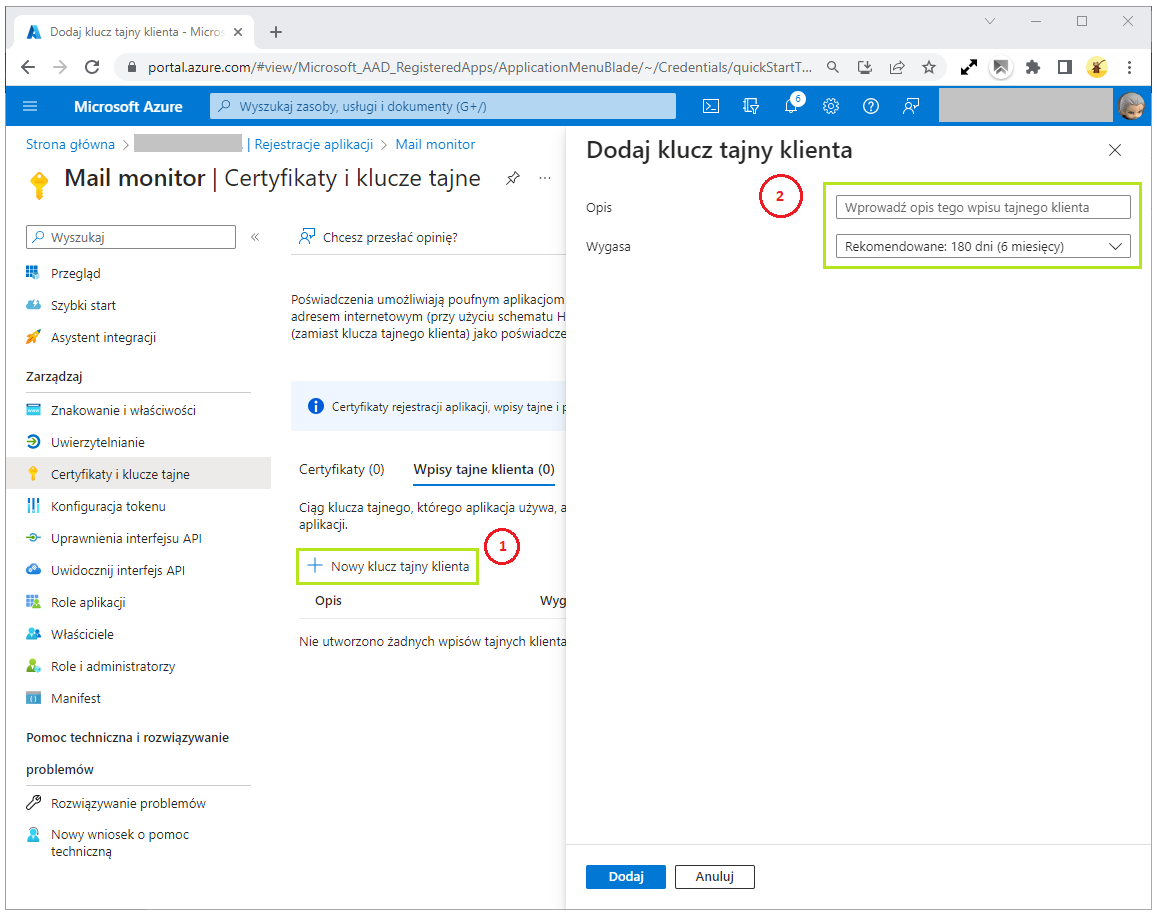This screenshot has width=1157, height=916.
Task: Click the help question mark icon
Action: [870, 106]
